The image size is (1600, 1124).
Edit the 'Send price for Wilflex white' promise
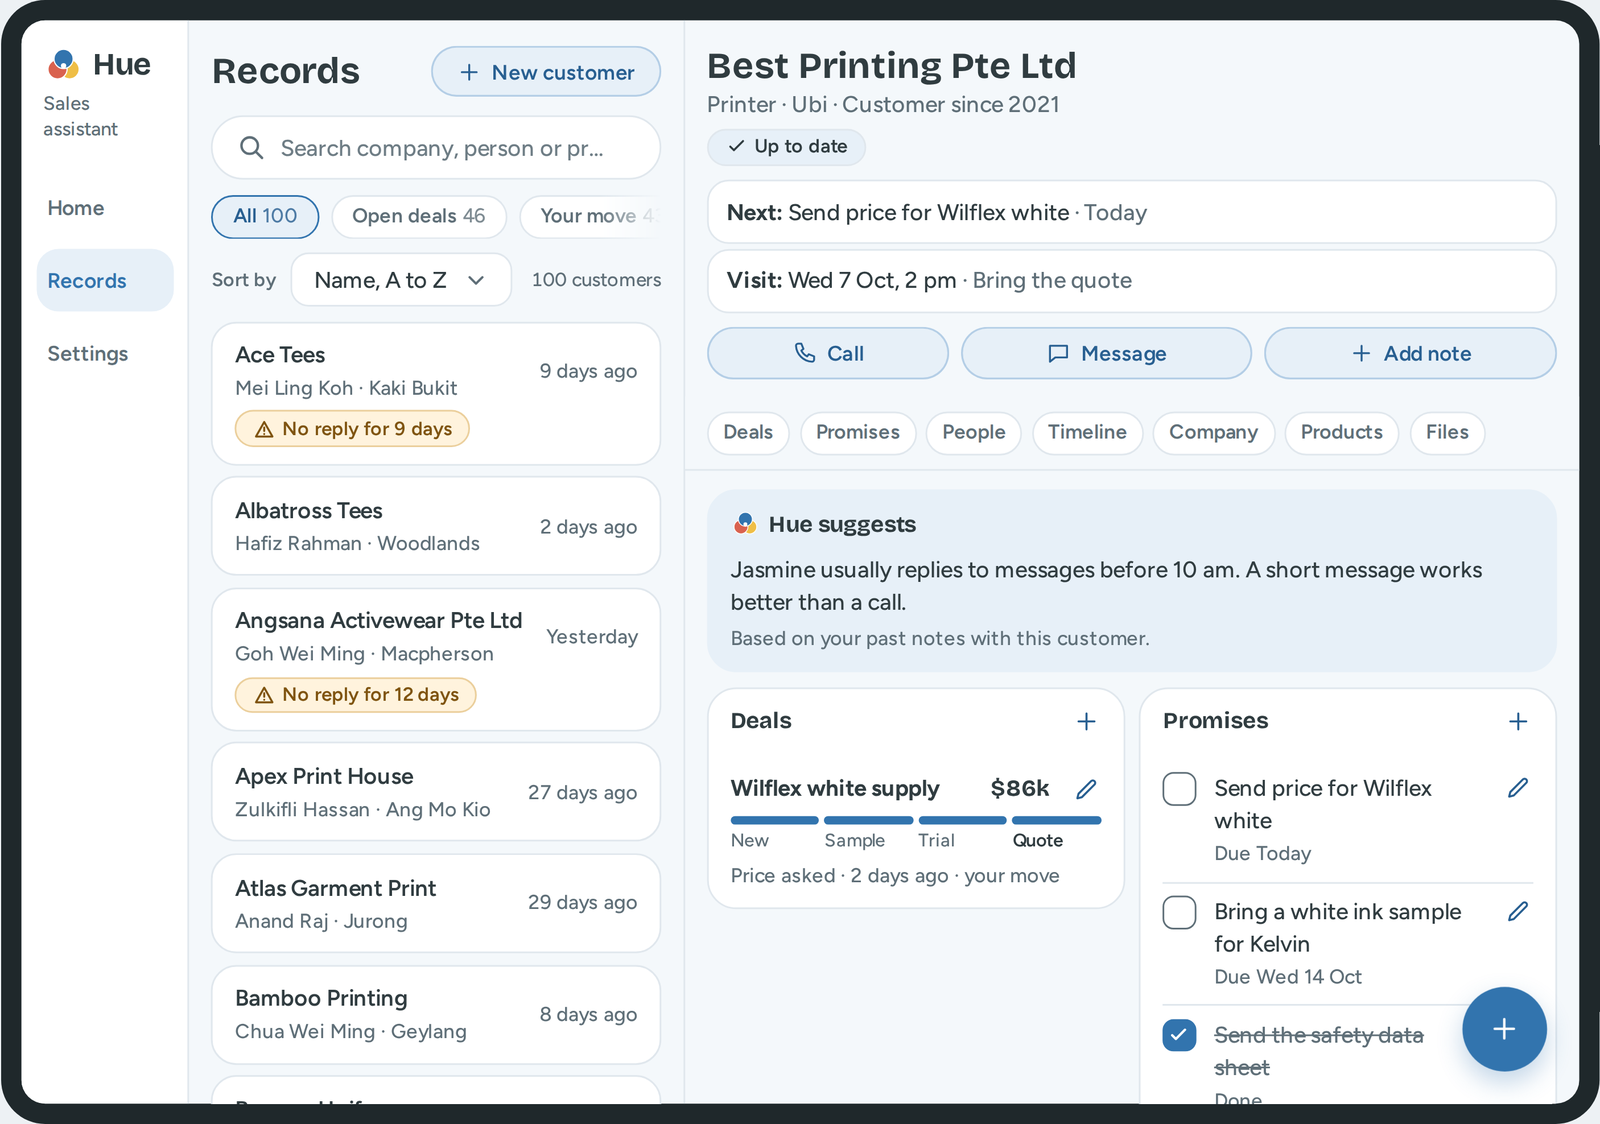[1518, 788]
